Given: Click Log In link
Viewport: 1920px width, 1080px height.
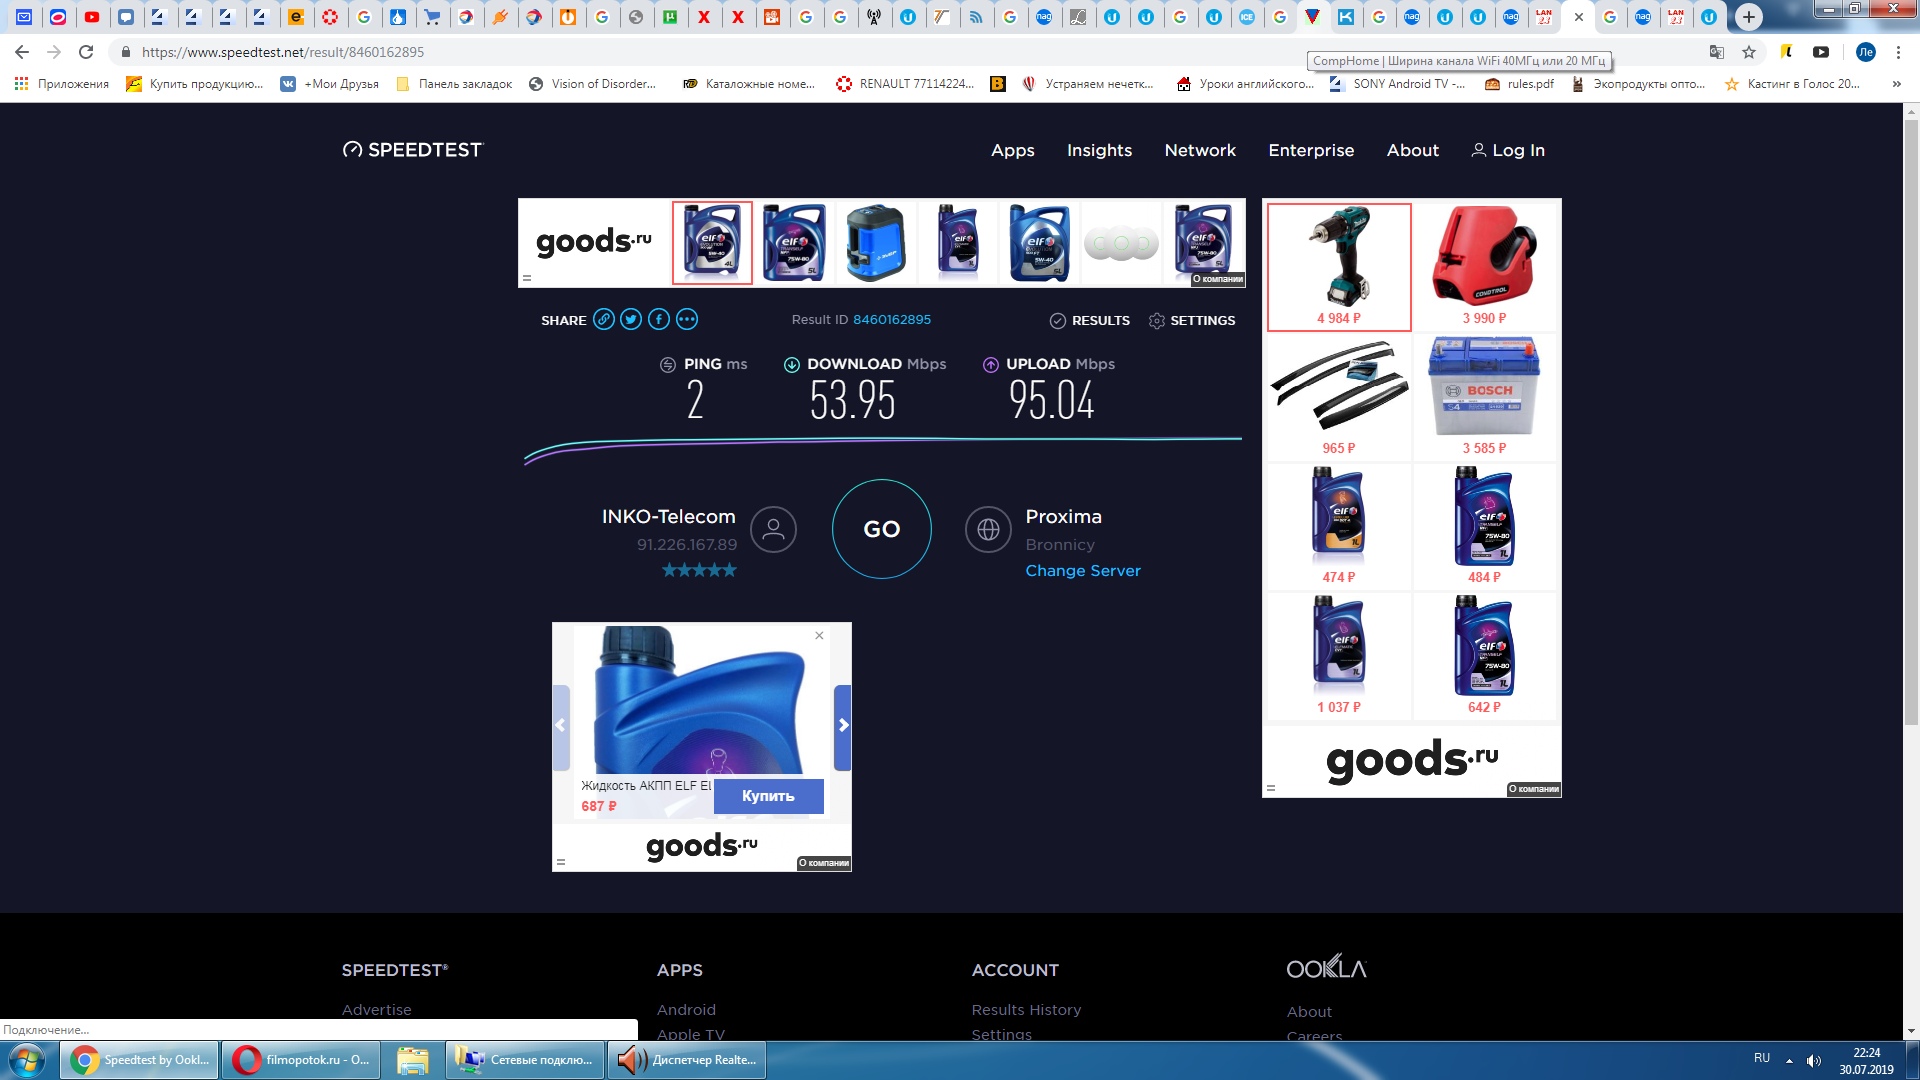Looking at the screenshot, I should 1508,150.
